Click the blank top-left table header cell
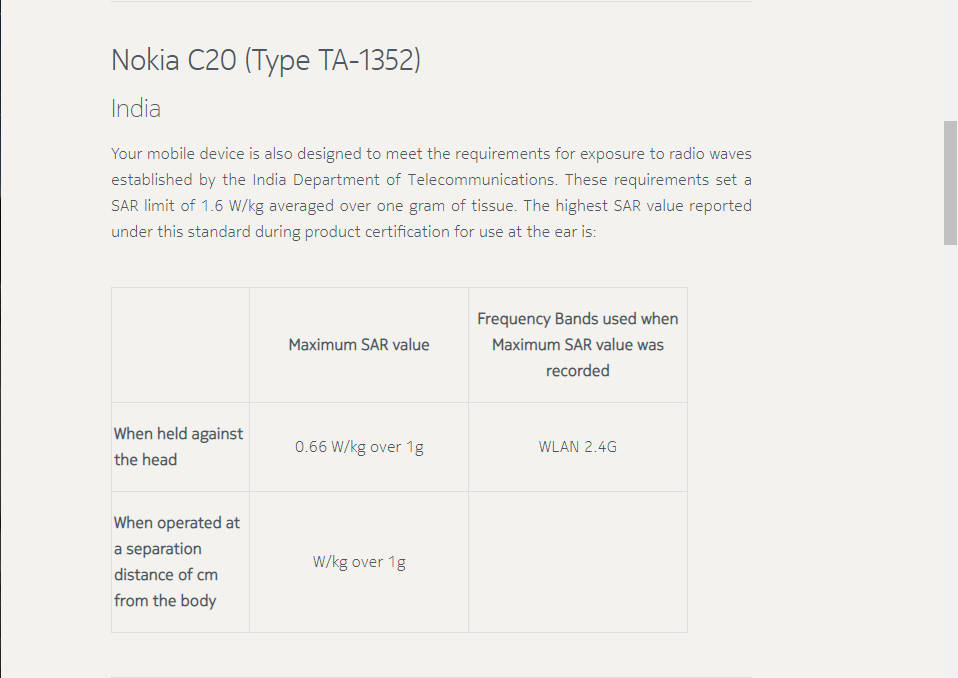958x678 pixels. (x=180, y=345)
